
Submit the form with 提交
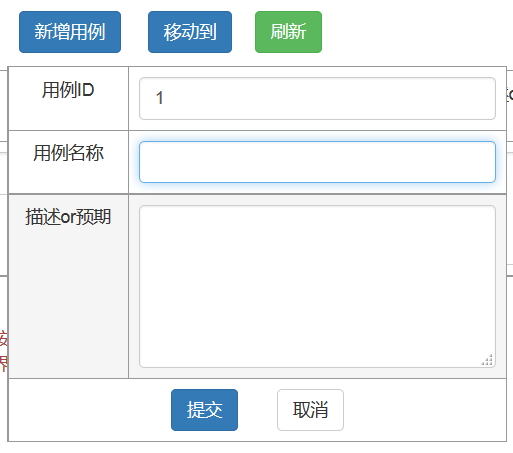pos(204,410)
